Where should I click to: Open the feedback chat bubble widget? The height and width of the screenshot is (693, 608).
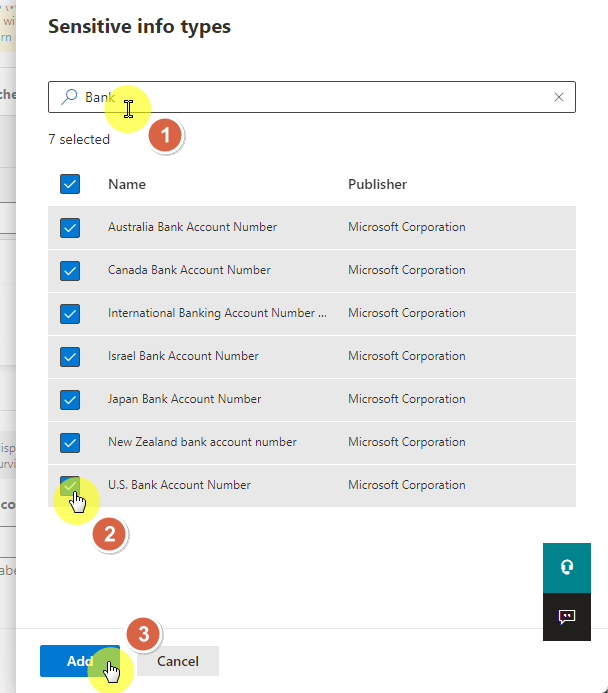(x=567, y=617)
